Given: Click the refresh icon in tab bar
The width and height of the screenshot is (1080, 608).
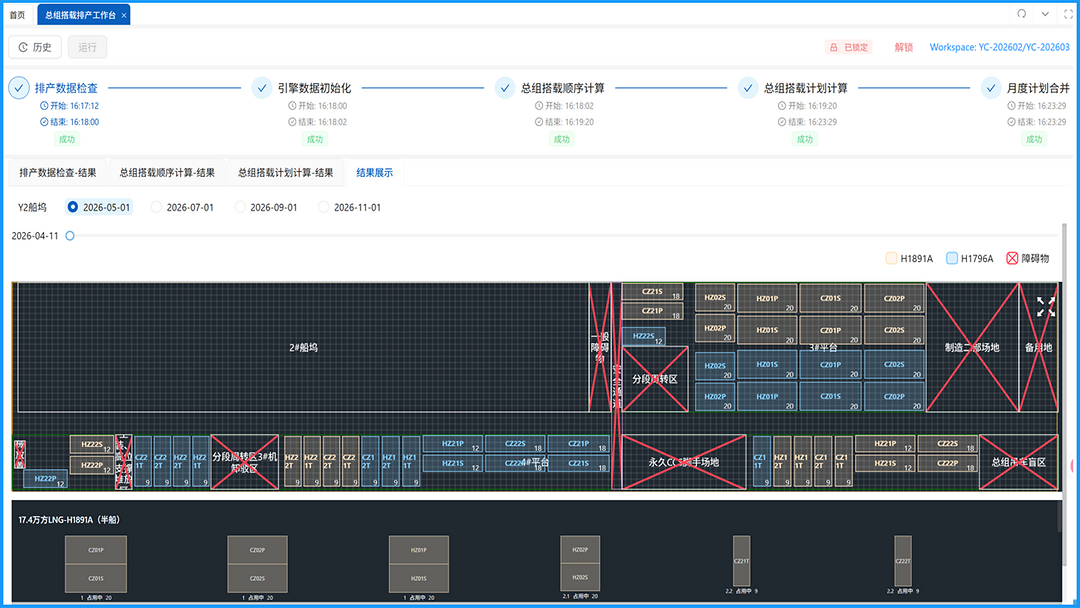Looking at the screenshot, I should 1021,14.
